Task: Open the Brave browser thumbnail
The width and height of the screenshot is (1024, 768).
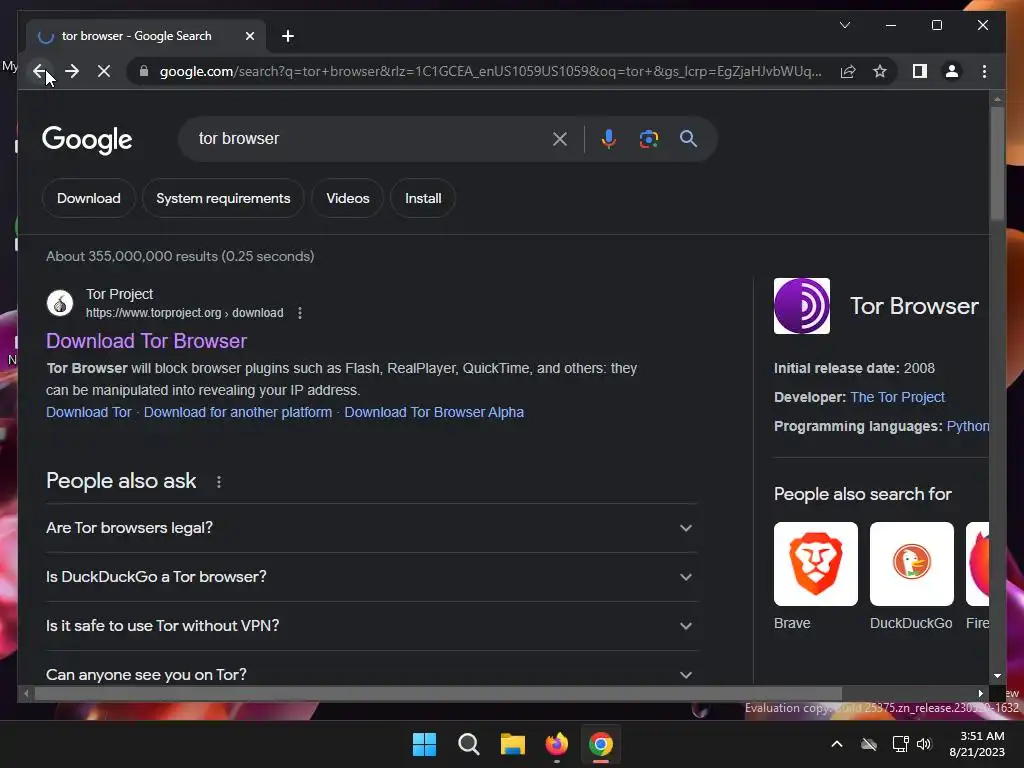Action: tap(816, 564)
